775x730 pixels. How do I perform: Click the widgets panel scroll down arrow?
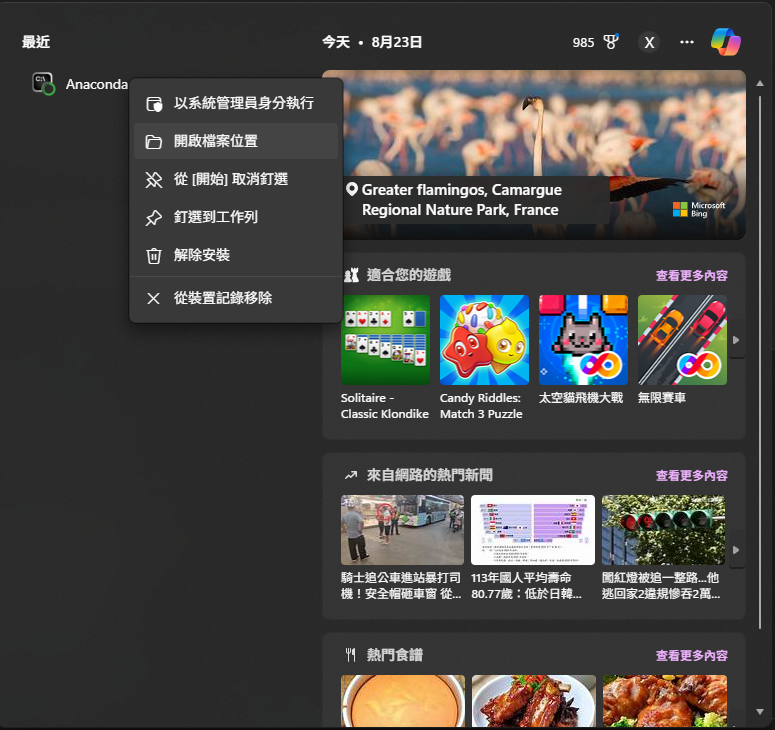click(760, 712)
